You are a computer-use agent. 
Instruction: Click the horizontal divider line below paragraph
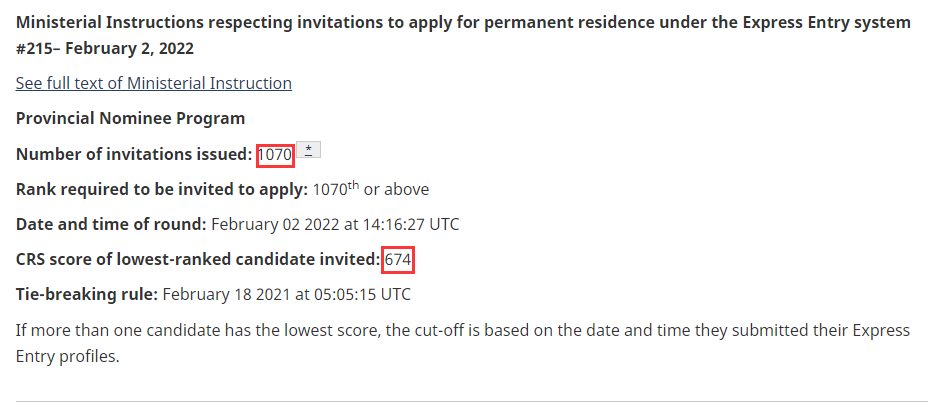[x=467, y=401]
